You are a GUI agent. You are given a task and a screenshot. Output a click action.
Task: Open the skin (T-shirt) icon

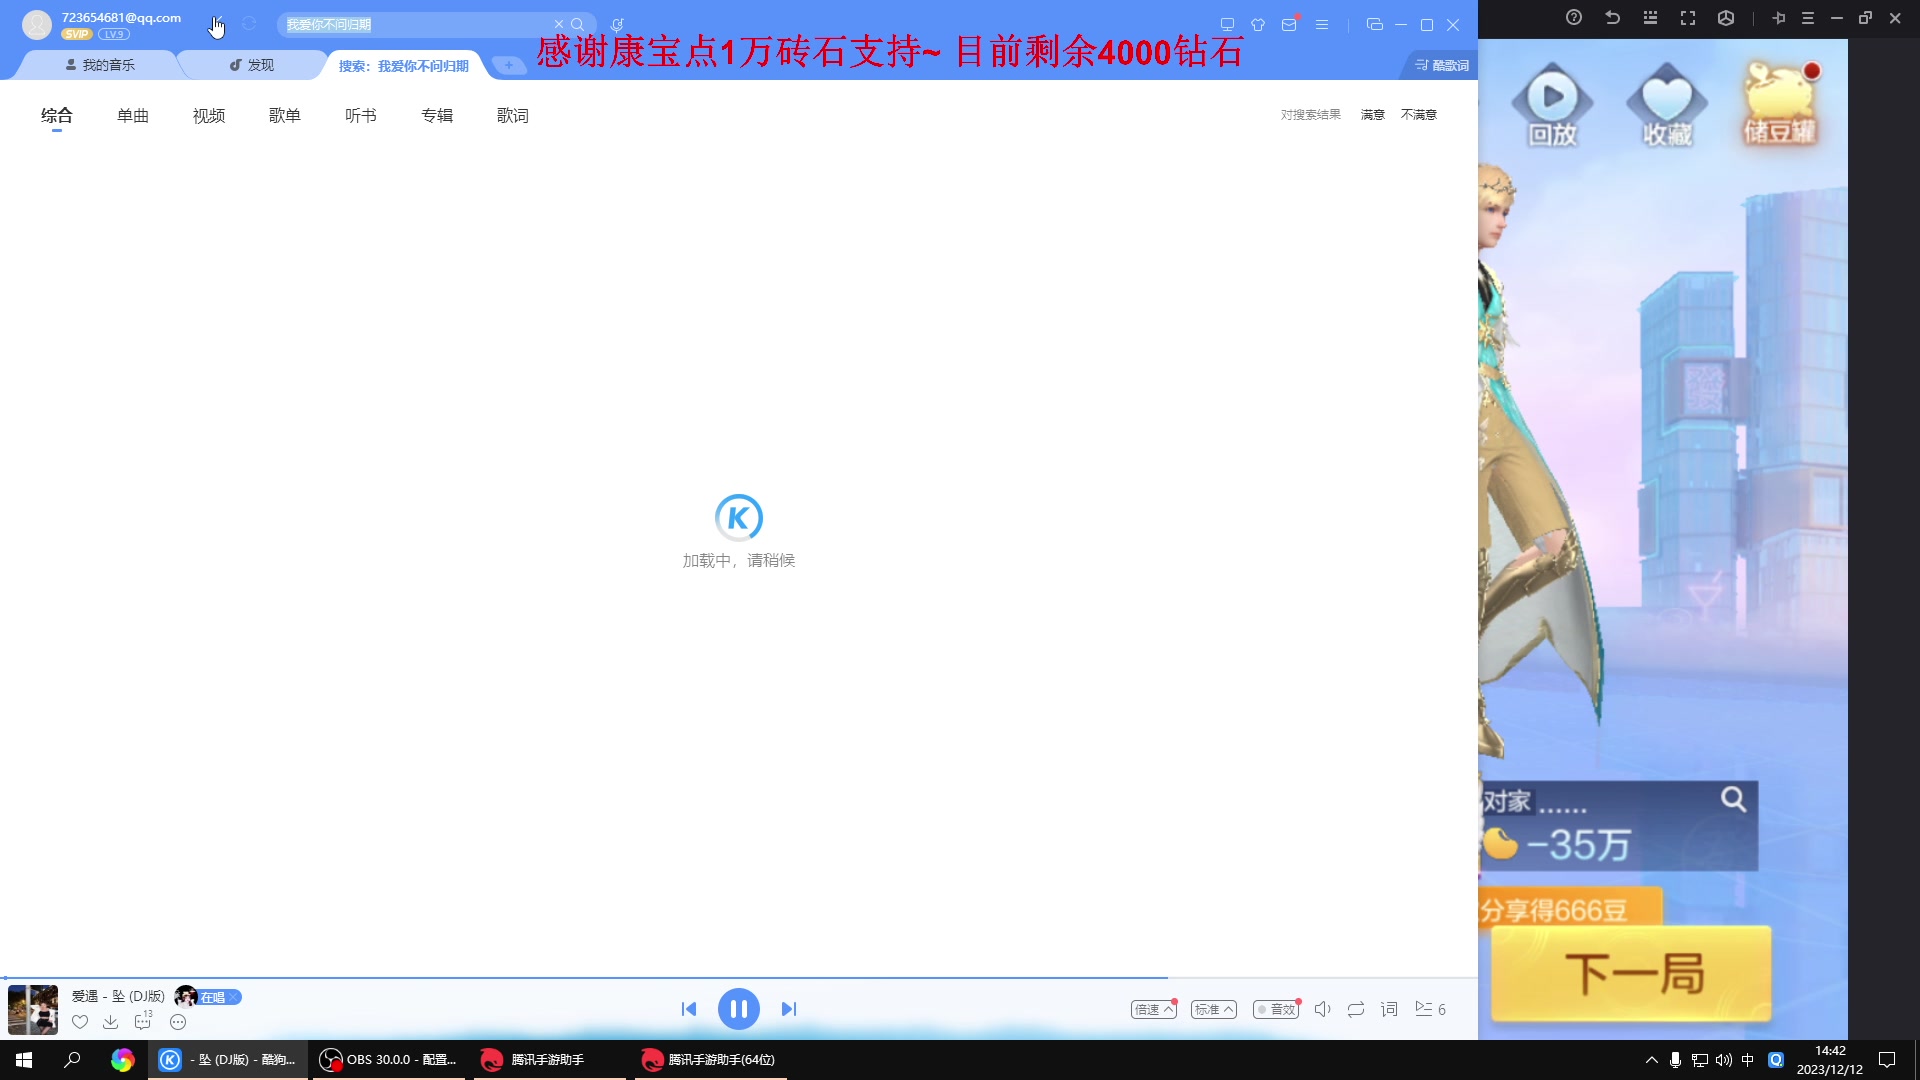coord(1258,24)
